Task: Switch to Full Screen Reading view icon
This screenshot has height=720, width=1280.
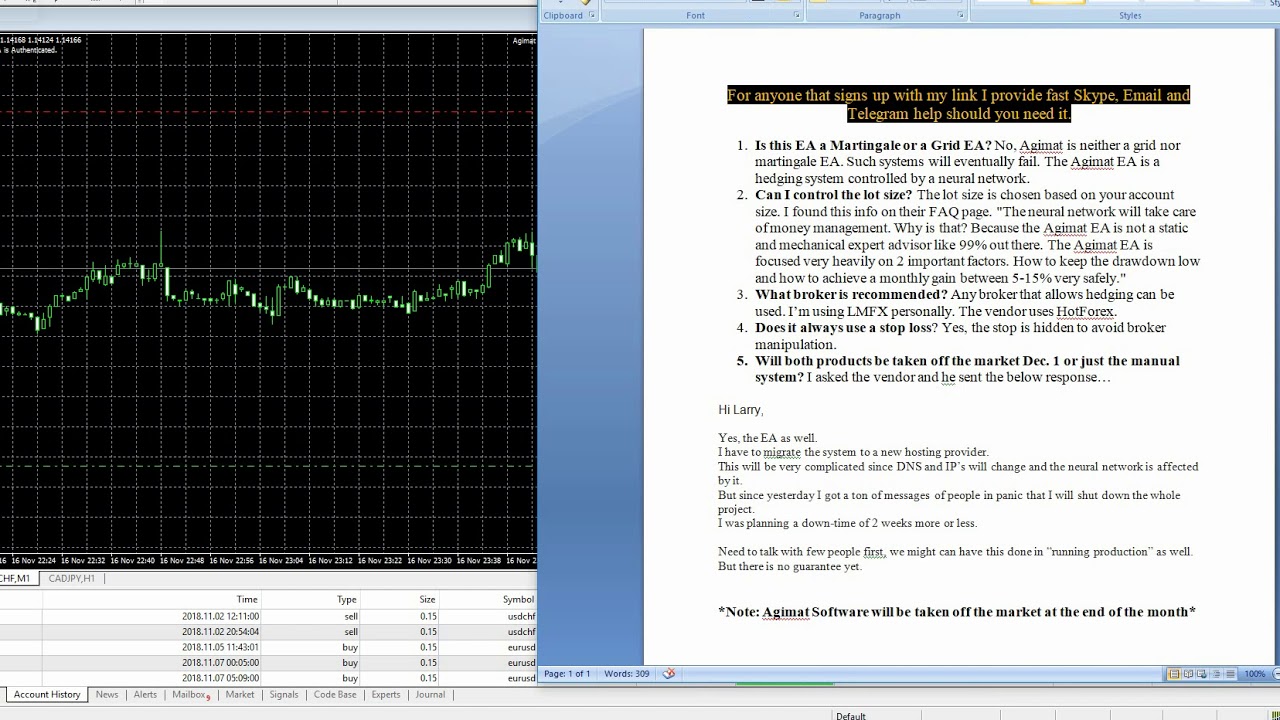Action: coord(1188,674)
